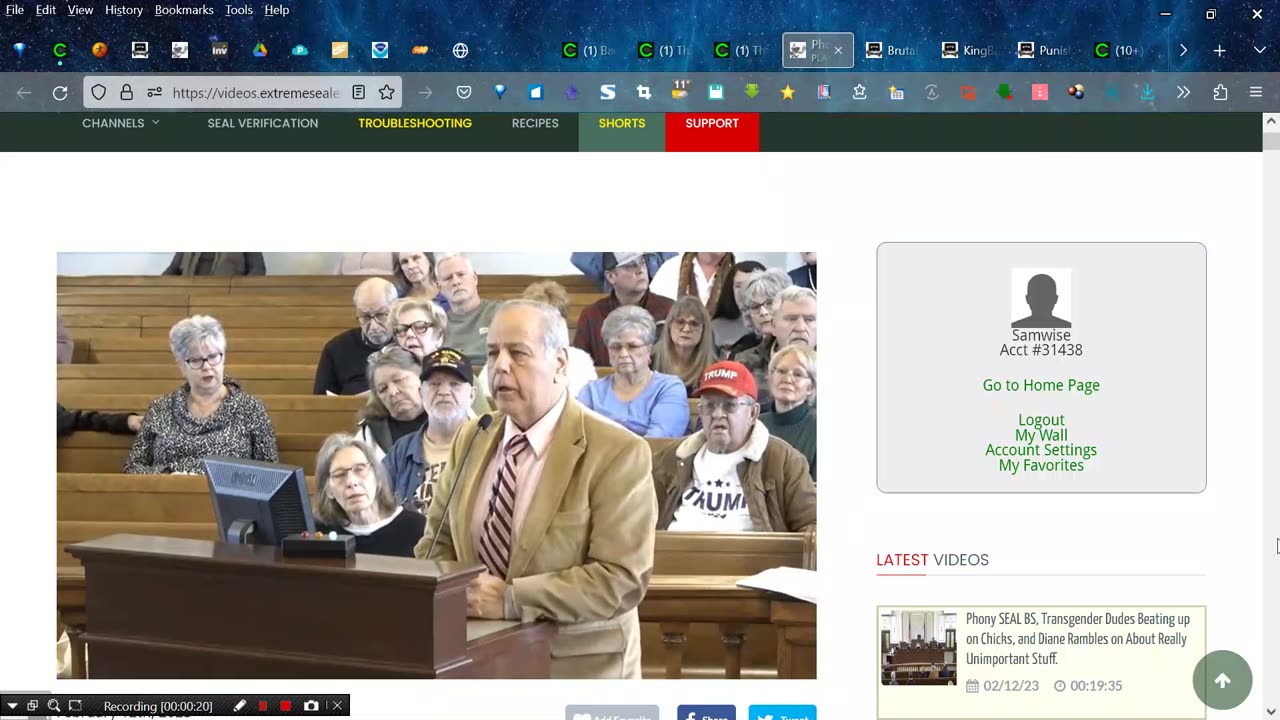The image size is (1280, 720).
Task: Open the list all tabs dropdown arrow
Action: coord(1259,50)
